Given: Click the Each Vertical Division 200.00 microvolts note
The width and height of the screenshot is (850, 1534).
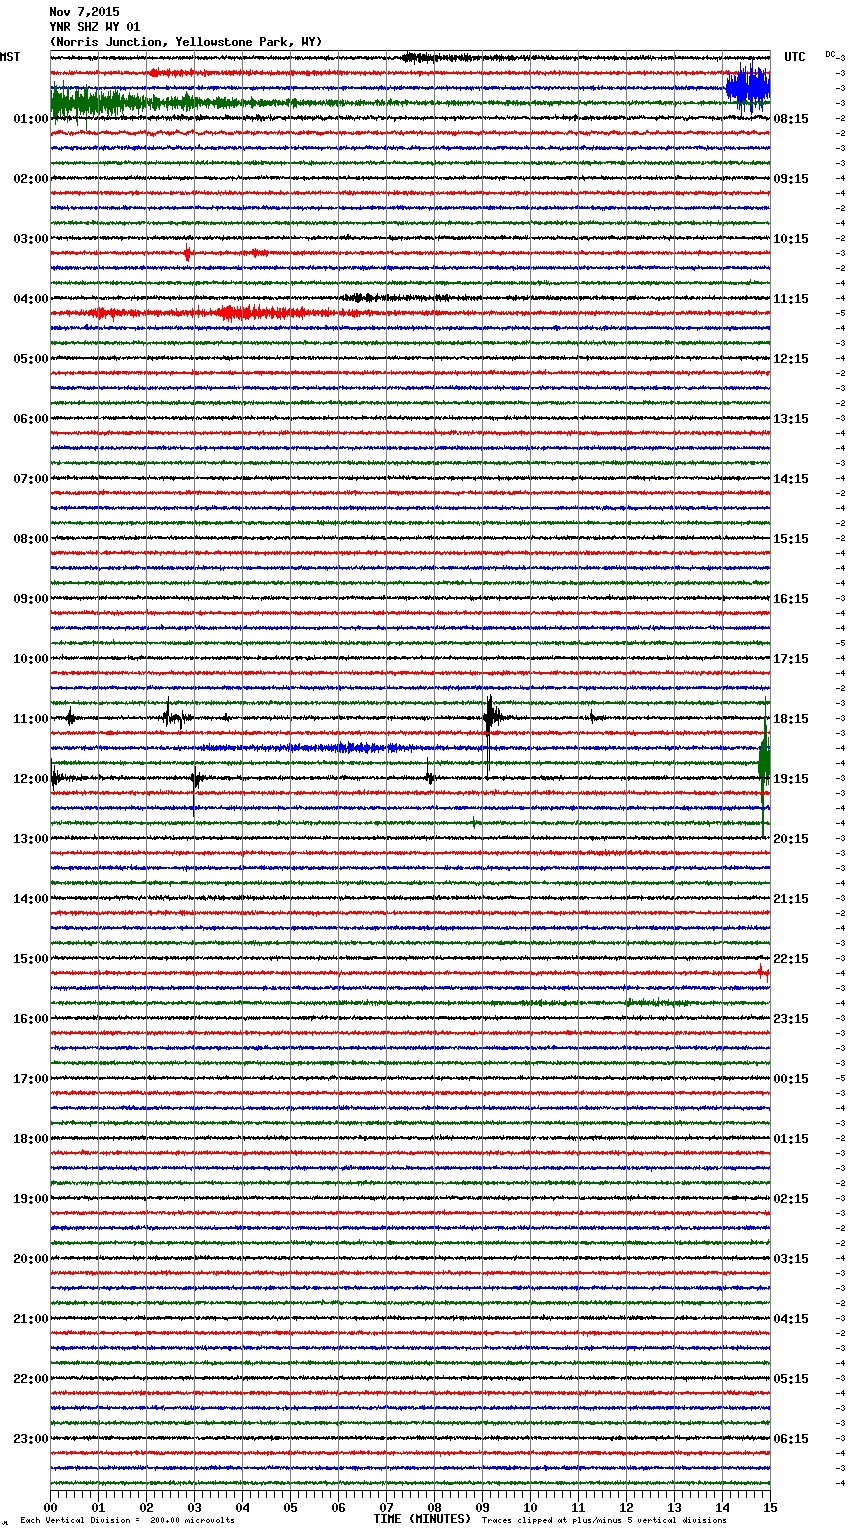Looking at the screenshot, I should pos(127,1521).
